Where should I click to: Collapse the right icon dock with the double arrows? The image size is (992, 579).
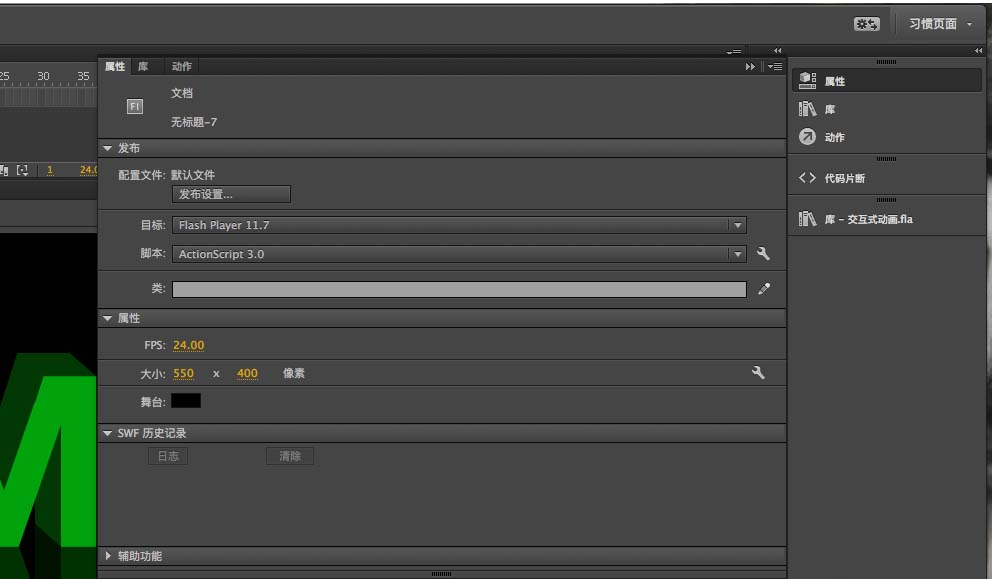[x=978, y=51]
